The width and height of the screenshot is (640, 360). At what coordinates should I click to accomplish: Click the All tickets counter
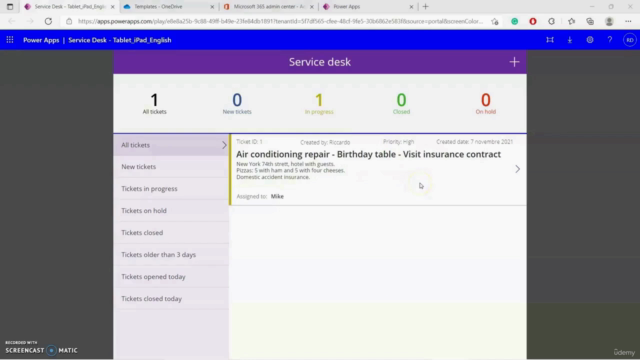tap(154, 103)
